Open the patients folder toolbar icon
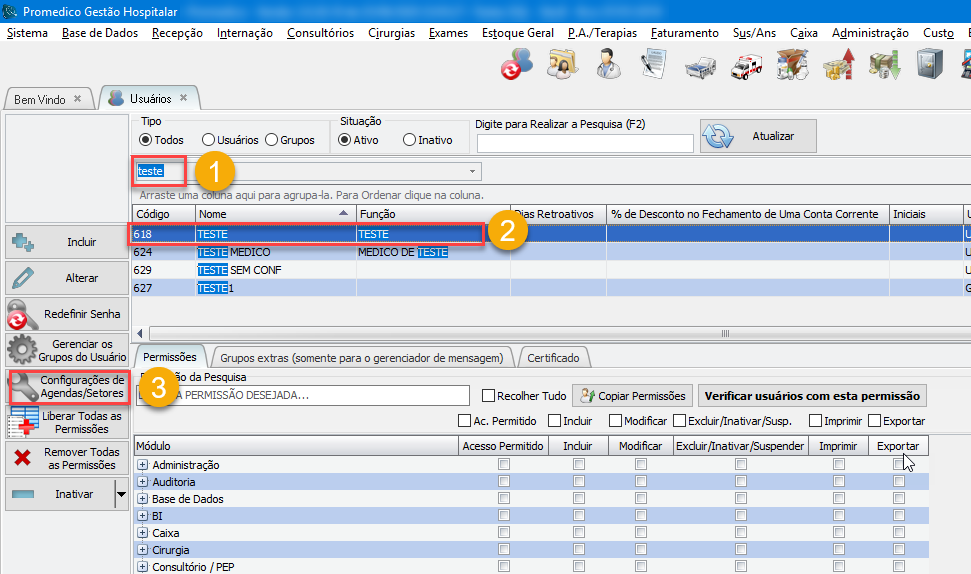Image resolution: width=971 pixels, height=574 pixels. [x=561, y=64]
